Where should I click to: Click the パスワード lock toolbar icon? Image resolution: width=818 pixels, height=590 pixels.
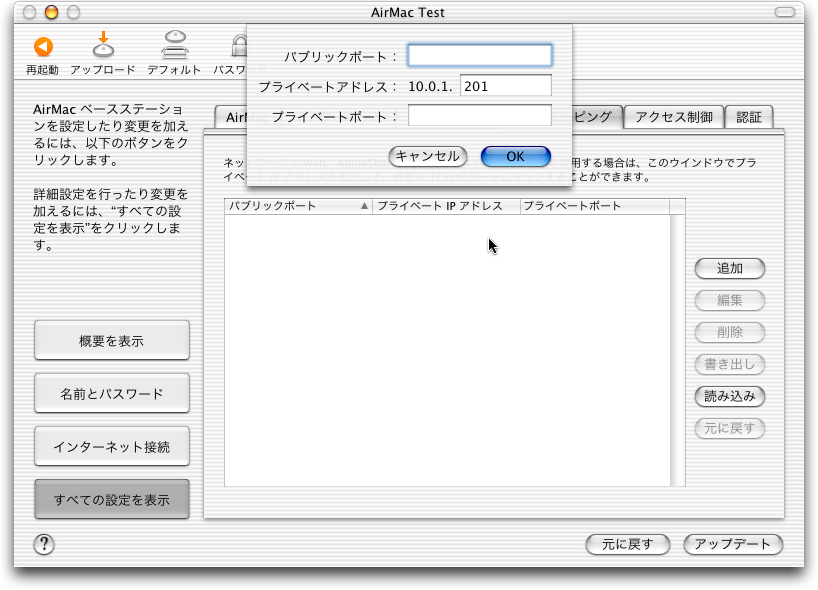[236, 47]
